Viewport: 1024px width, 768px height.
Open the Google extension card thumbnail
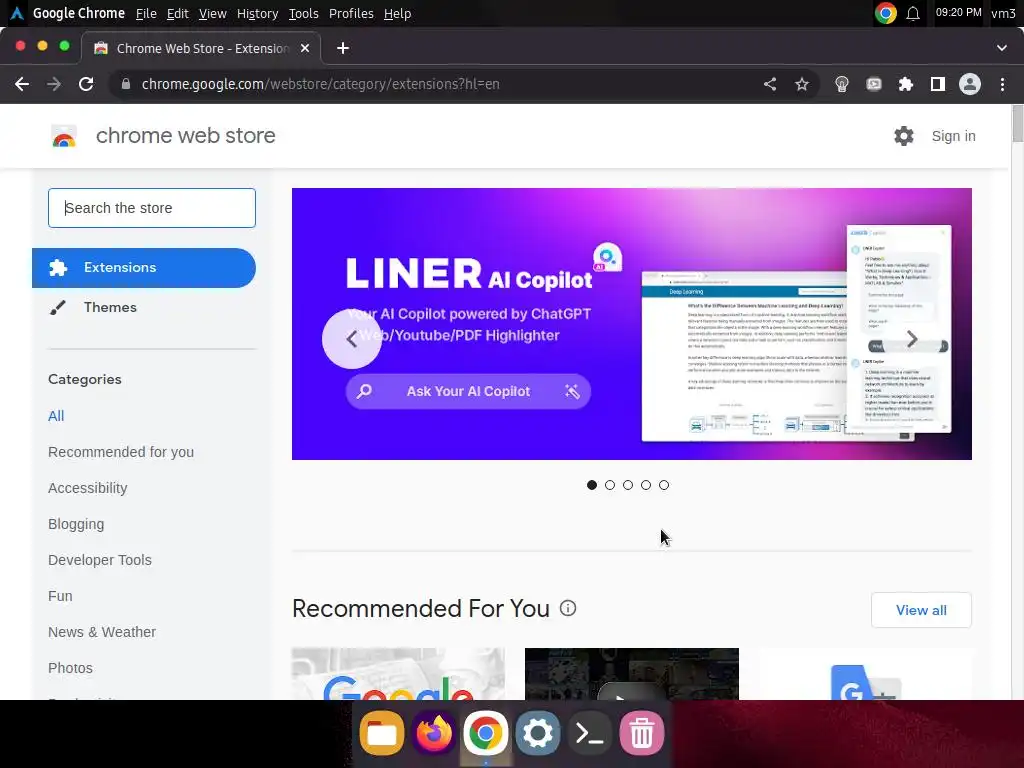[x=398, y=673]
